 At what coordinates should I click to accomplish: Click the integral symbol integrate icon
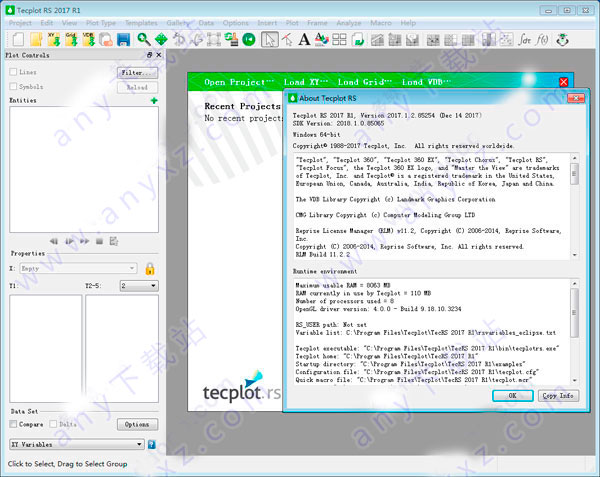pos(524,39)
